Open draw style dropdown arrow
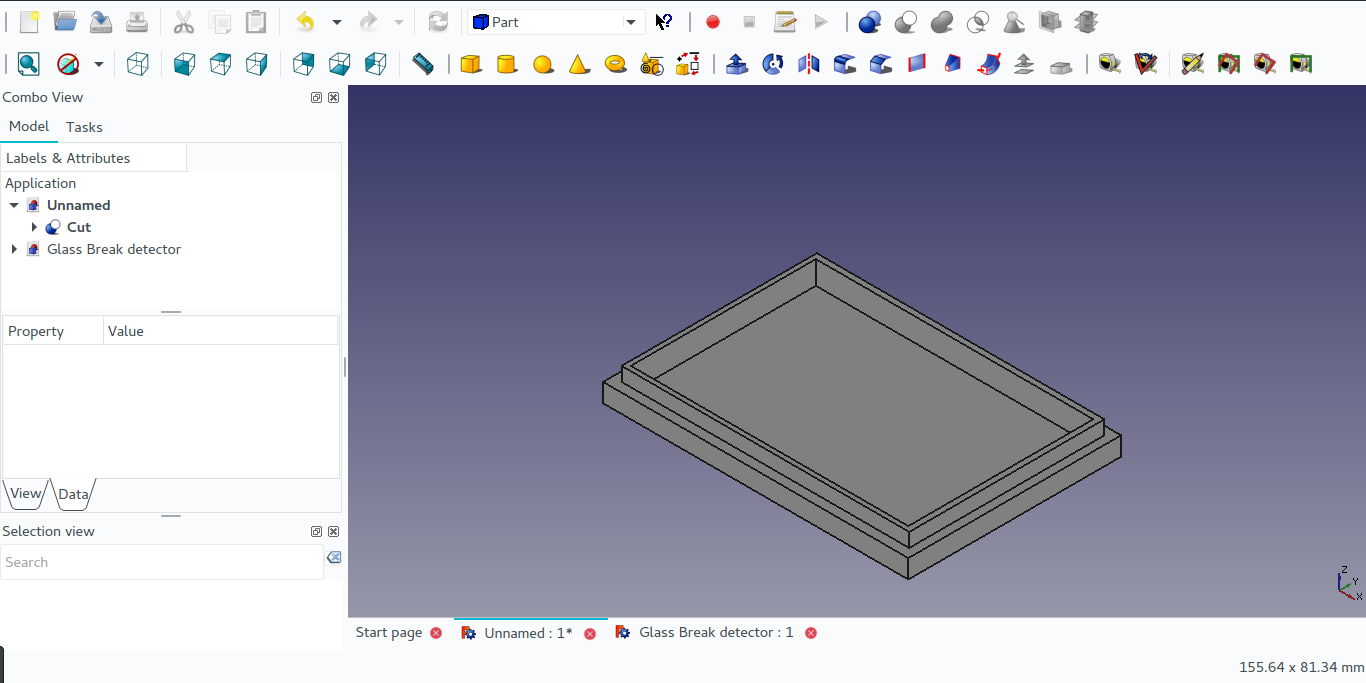The width and height of the screenshot is (1366, 683). click(98, 64)
